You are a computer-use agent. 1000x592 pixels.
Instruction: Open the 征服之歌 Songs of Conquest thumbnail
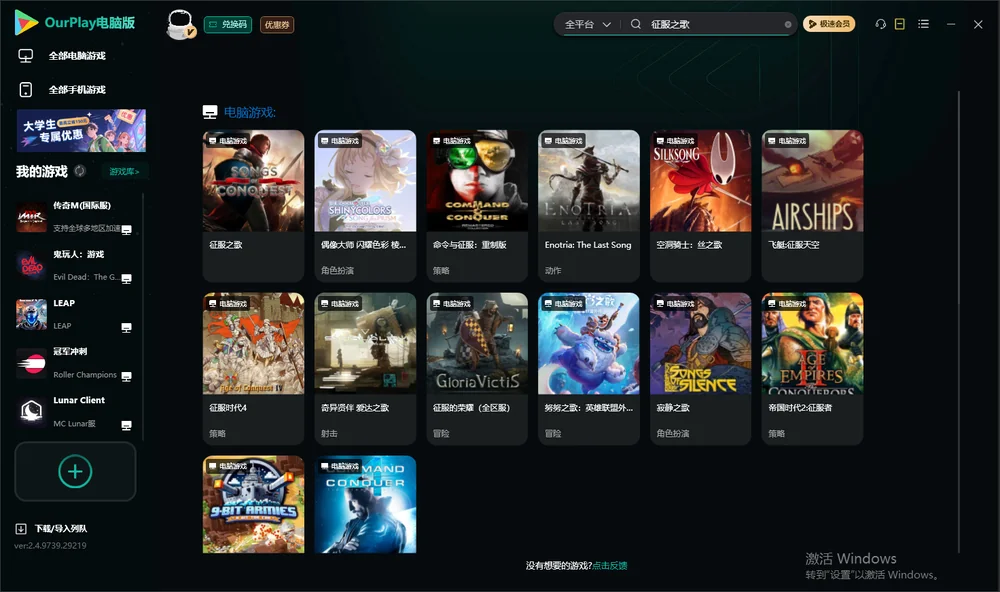click(253, 181)
